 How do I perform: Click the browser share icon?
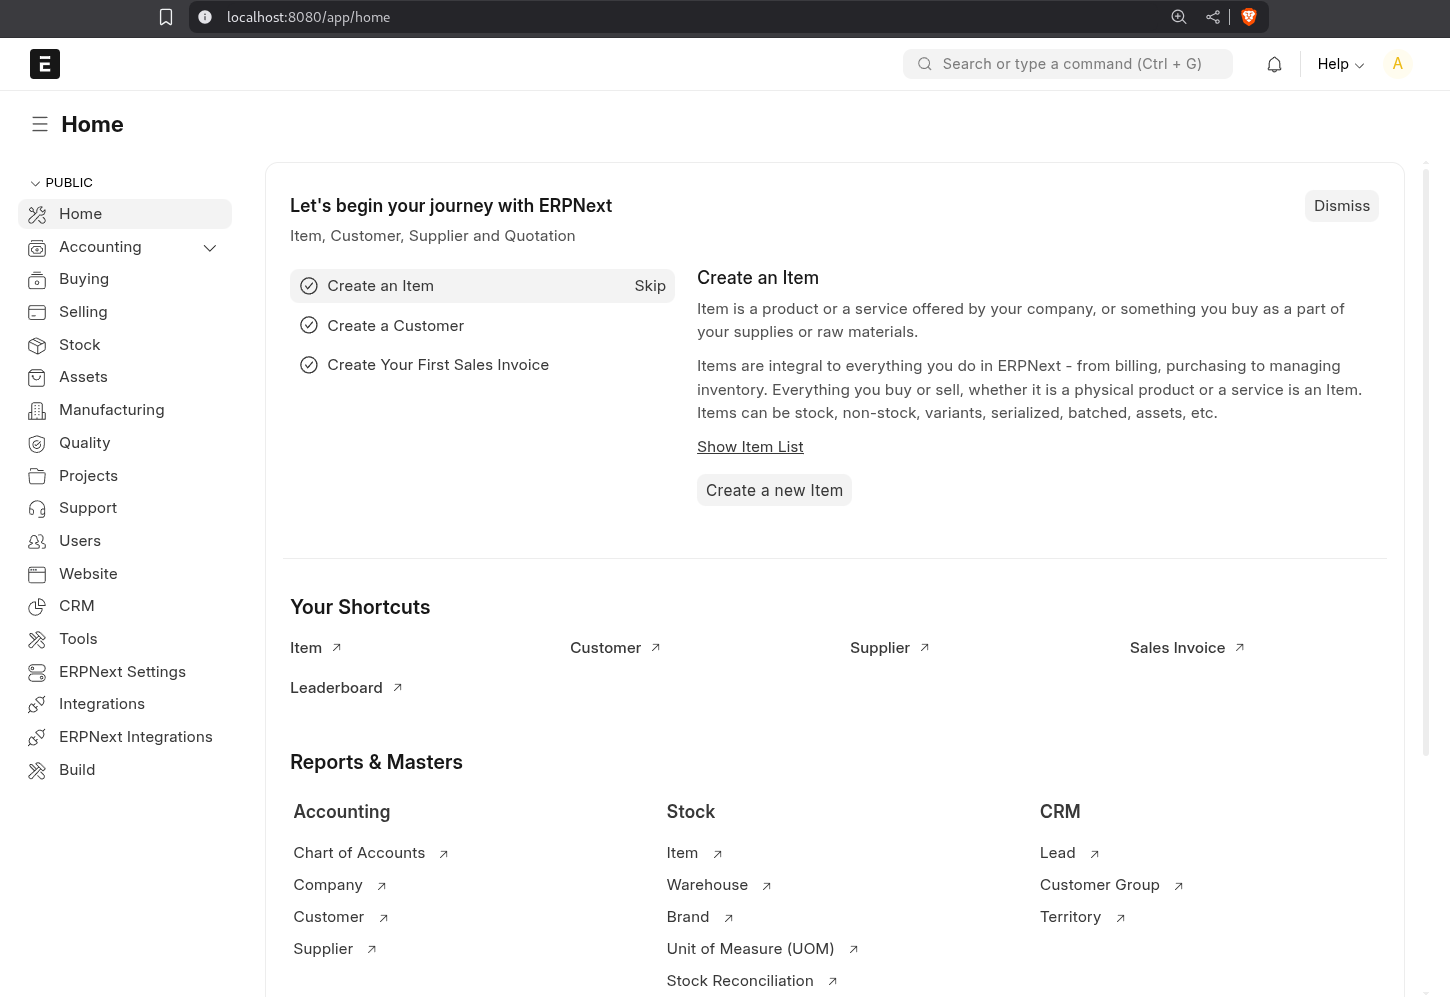click(x=1213, y=17)
